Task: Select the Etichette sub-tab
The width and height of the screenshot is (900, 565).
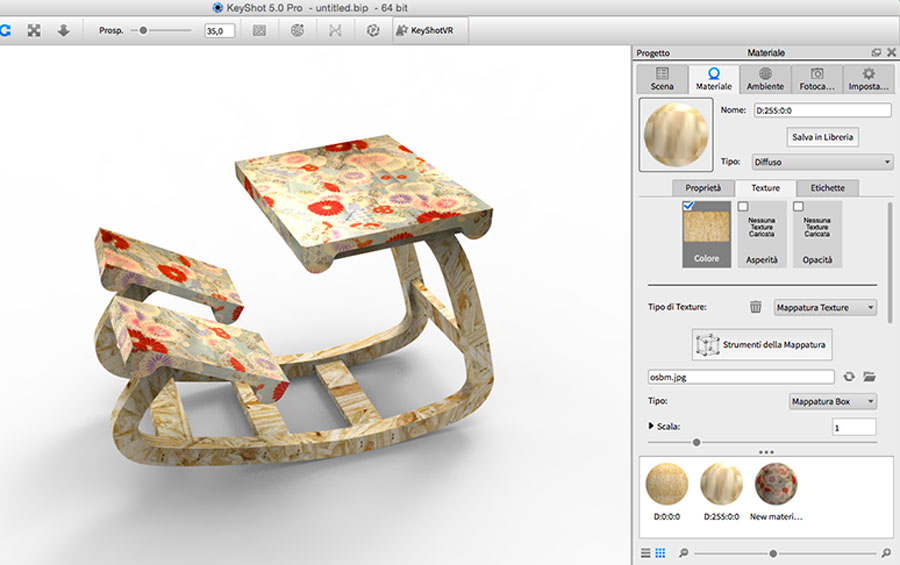Action: coord(827,188)
